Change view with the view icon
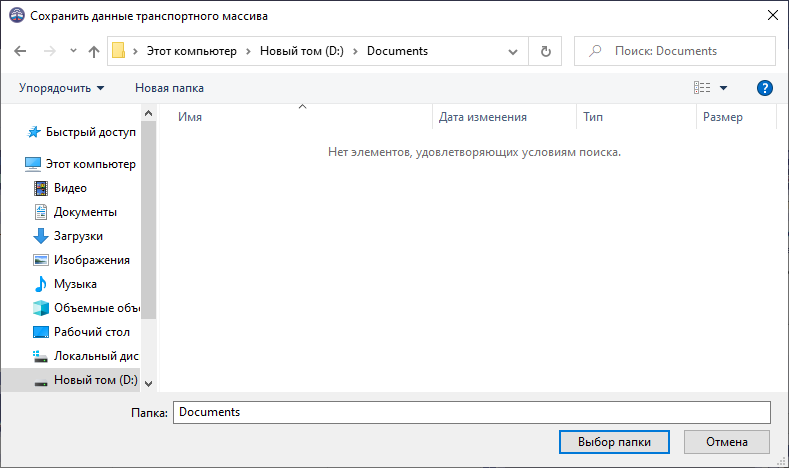The width and height of the screenshot is (789, 468). 702,88
